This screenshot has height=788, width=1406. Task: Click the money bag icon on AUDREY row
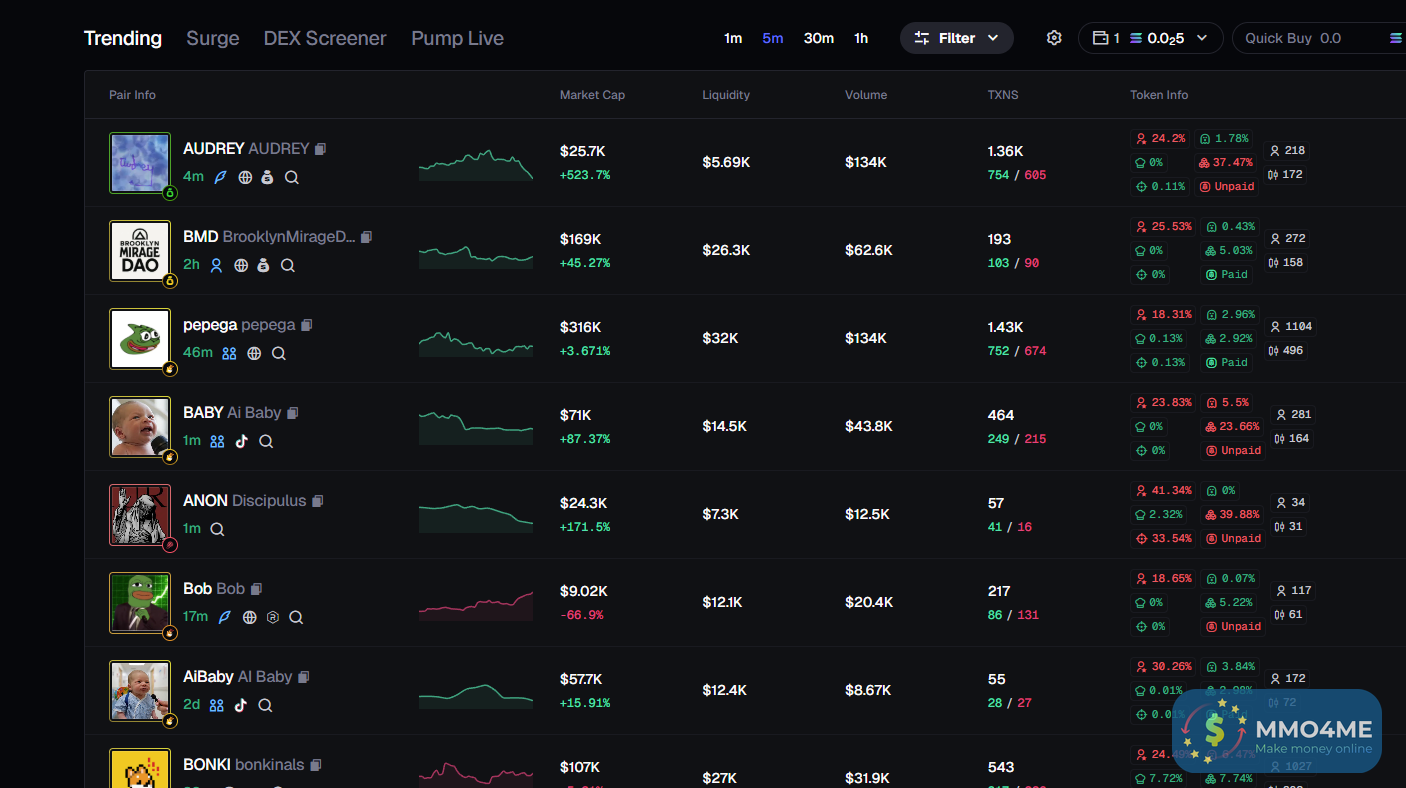click(267, 177)
